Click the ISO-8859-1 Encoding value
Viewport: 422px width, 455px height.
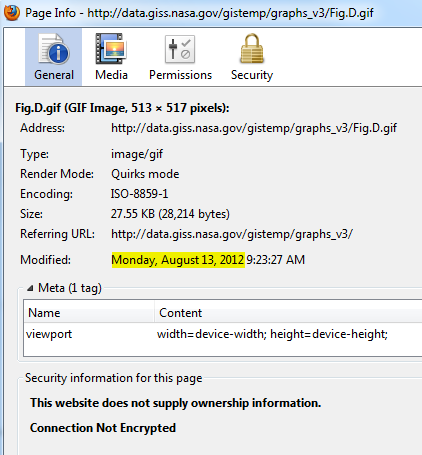click(139, 194)
